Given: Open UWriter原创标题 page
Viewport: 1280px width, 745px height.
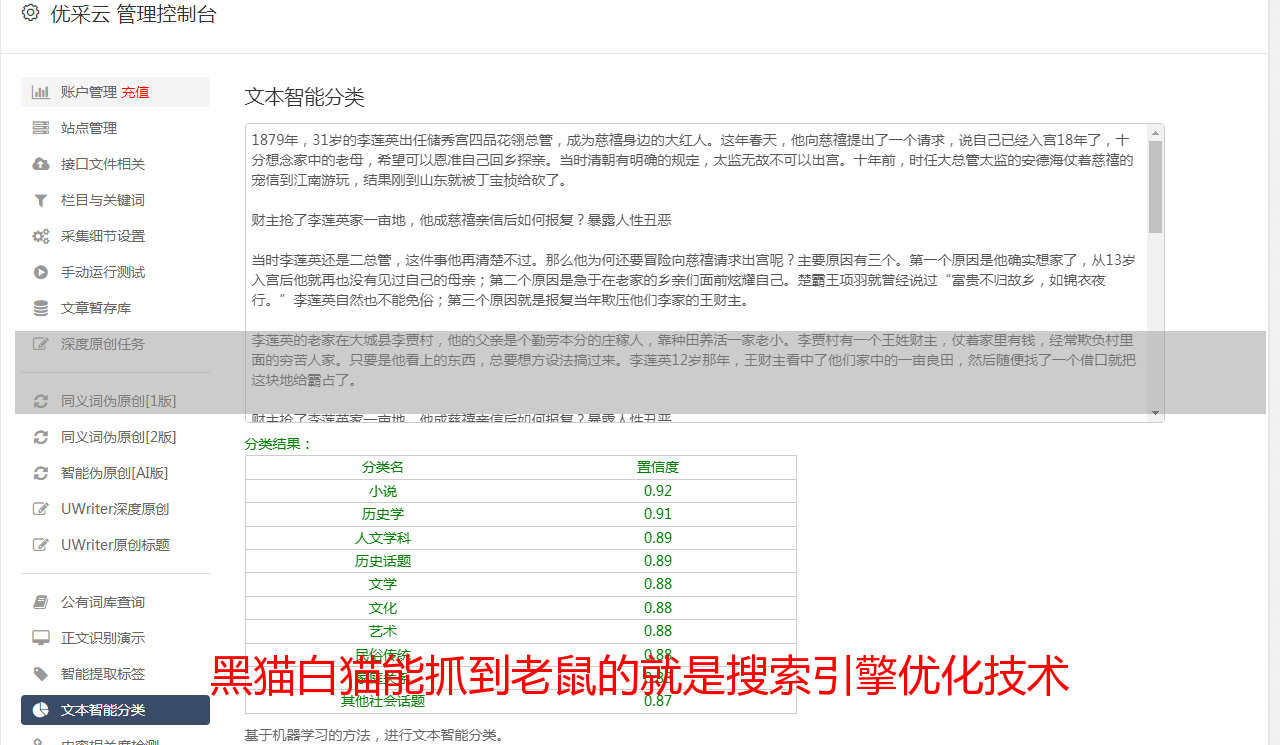Looking at the screenshot, I should pos(115,545).
